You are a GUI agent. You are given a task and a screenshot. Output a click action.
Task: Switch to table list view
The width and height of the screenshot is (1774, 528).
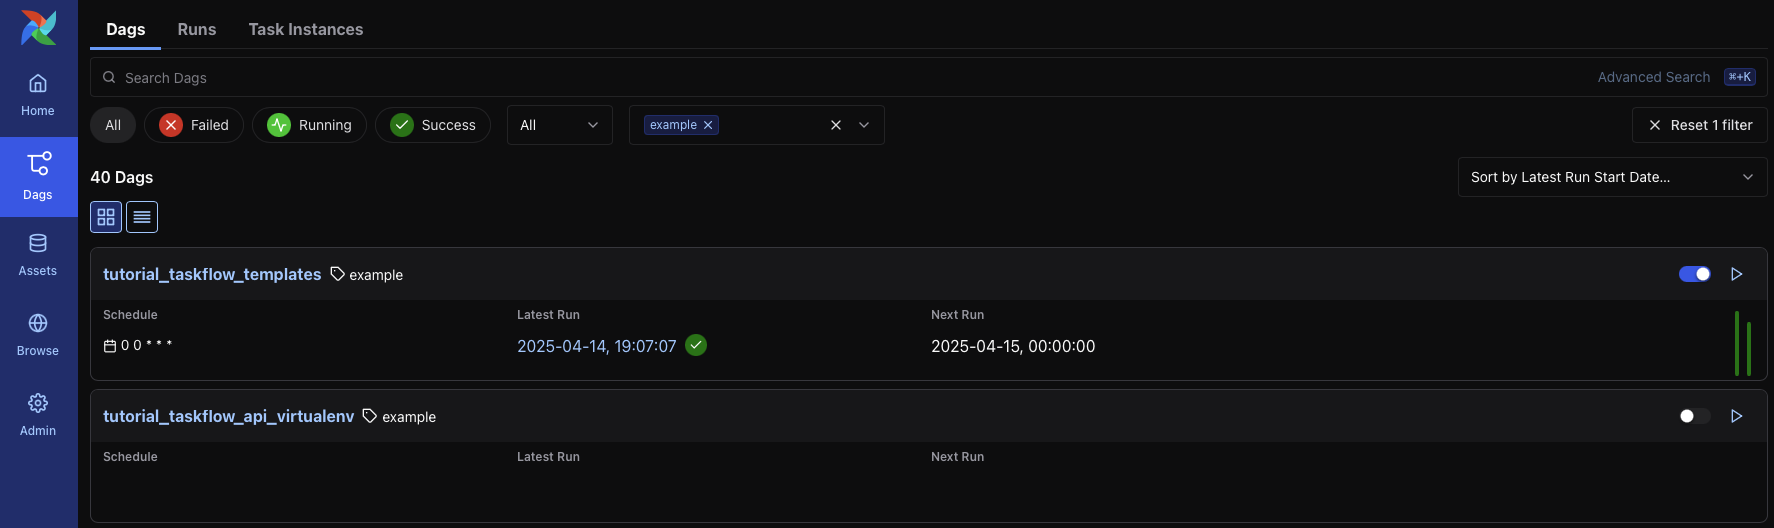click(x=142, y=217)
